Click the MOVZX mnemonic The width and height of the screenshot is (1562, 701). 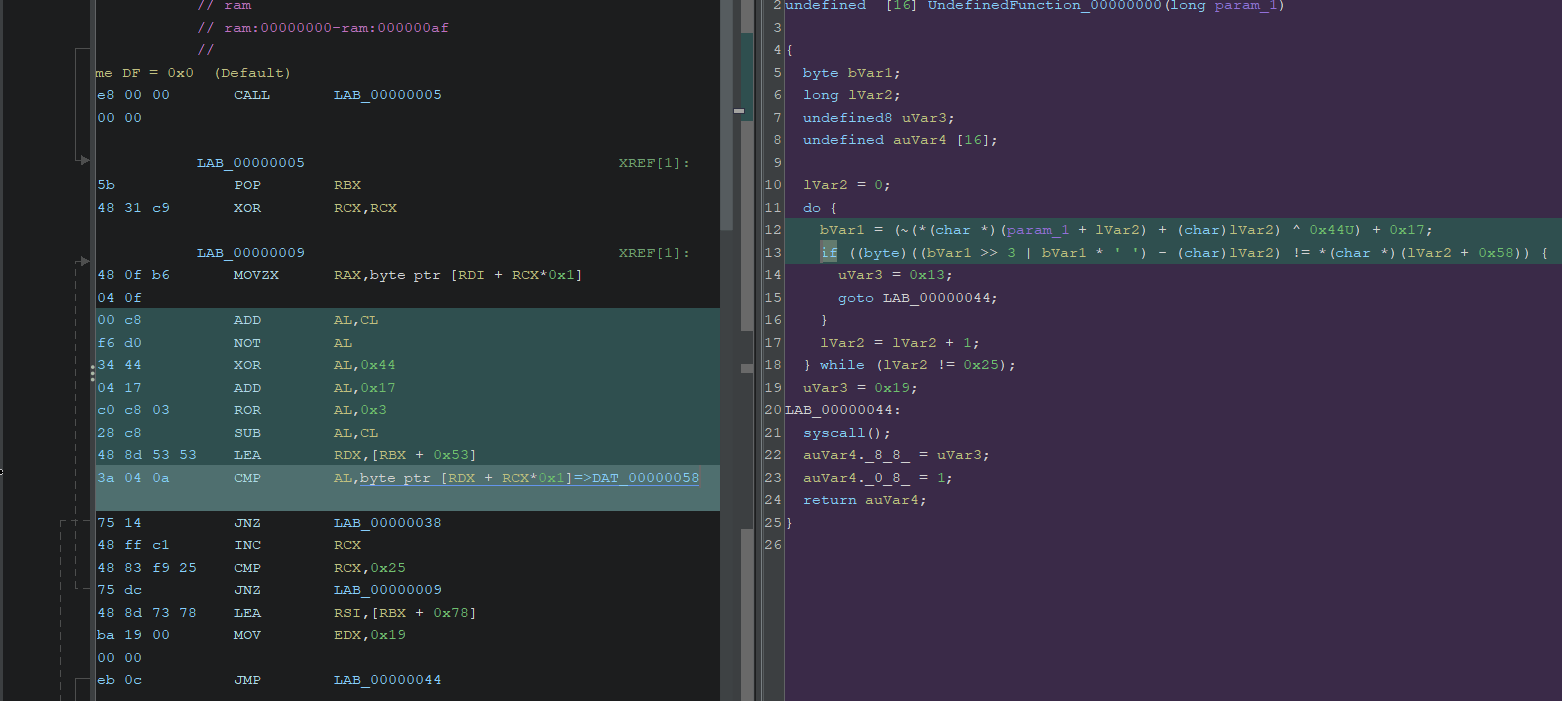pos(256,275)
